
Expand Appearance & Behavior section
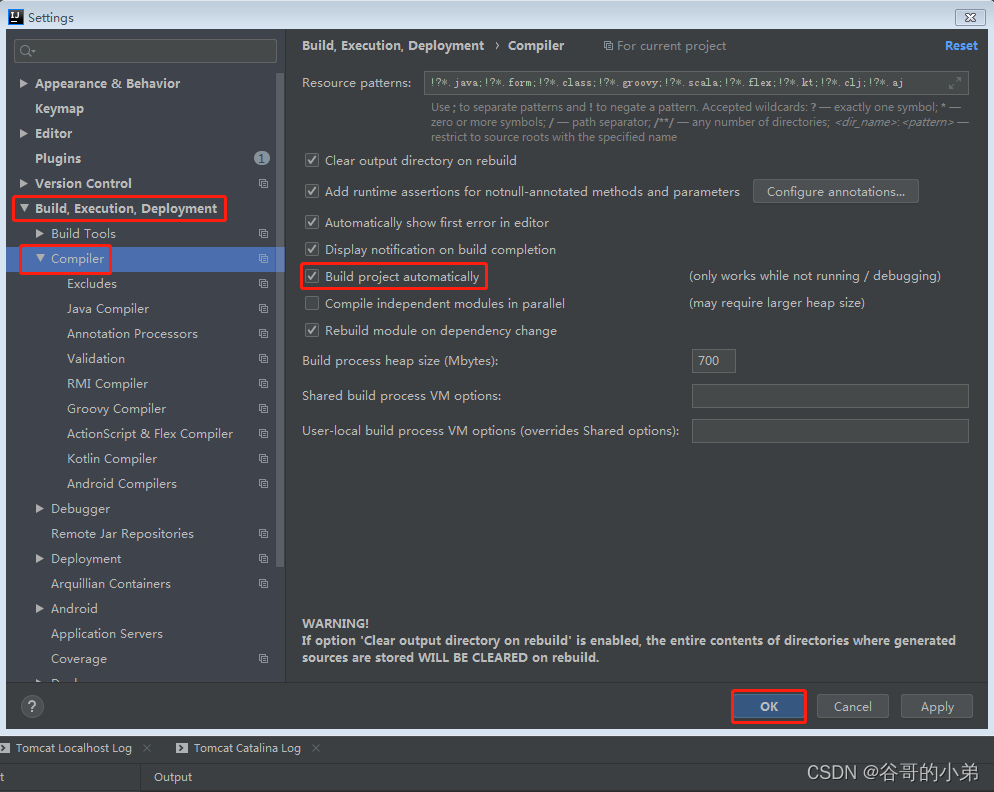(24, 84)
